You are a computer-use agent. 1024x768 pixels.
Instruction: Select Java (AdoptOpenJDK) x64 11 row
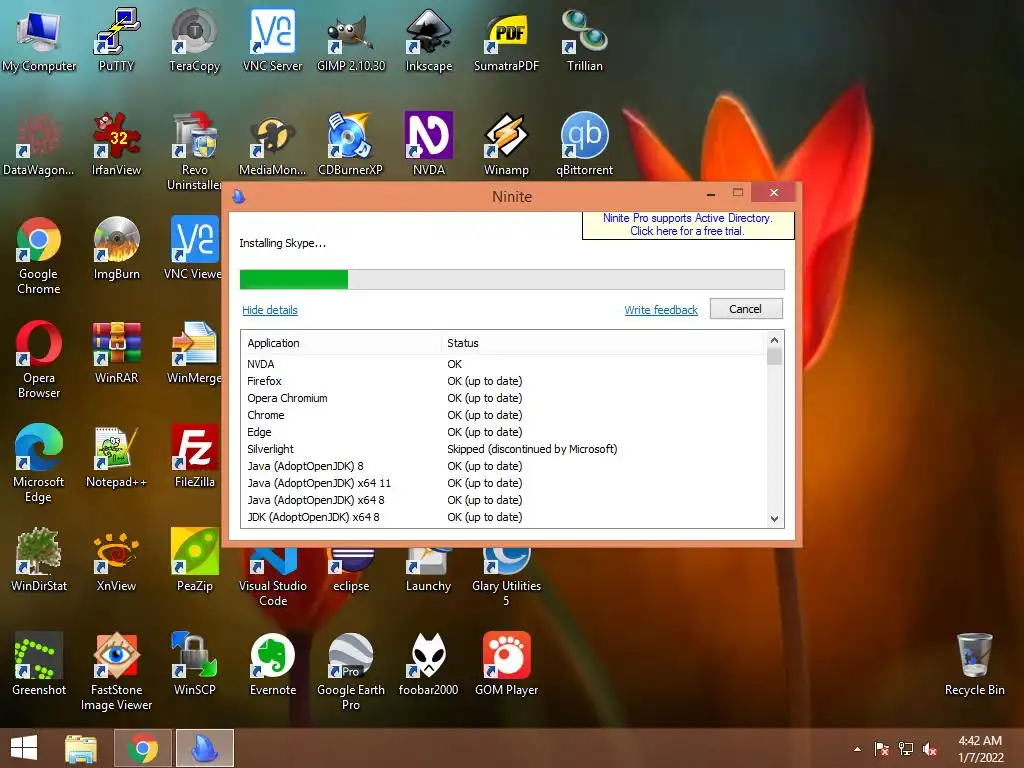click(x=503, y=483)
